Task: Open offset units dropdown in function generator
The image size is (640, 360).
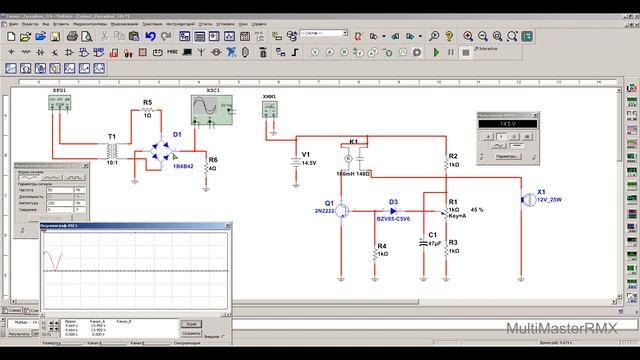Action: [80, 209]
